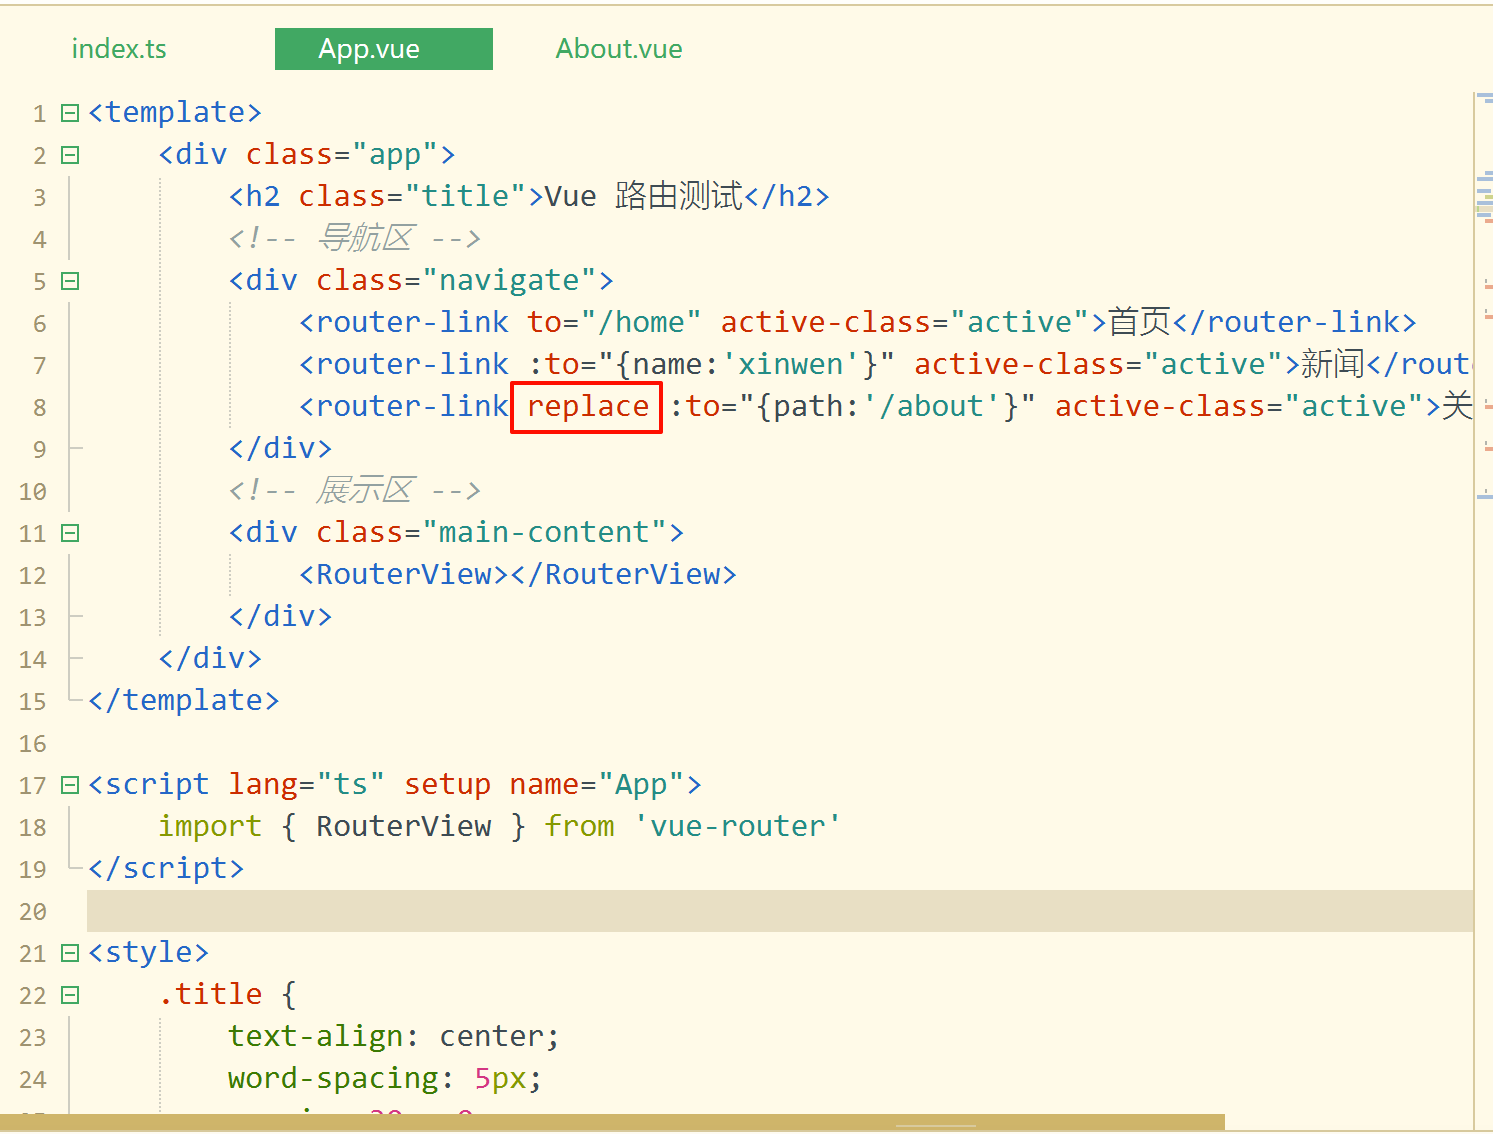The width and height of the screenshot is (1493, 1134).
Task: Click the red-boxed replace attribute
Action: [x=587, y=407]
